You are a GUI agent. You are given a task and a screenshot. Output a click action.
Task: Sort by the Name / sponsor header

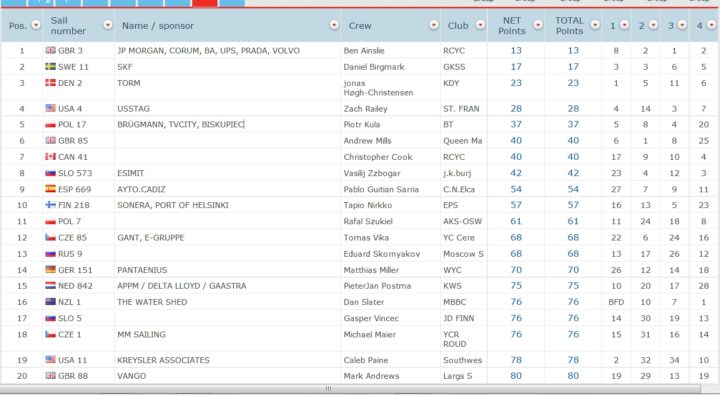[x=158, y=26]
